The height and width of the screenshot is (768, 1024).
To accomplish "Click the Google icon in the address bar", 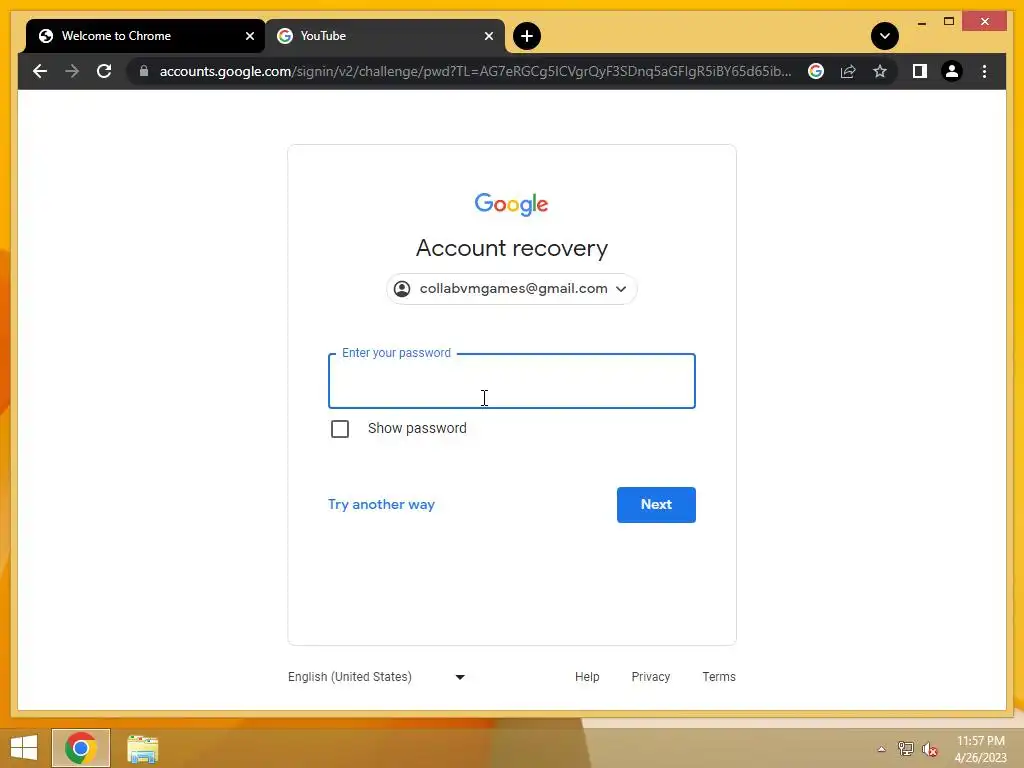I will tap(816, 71).
